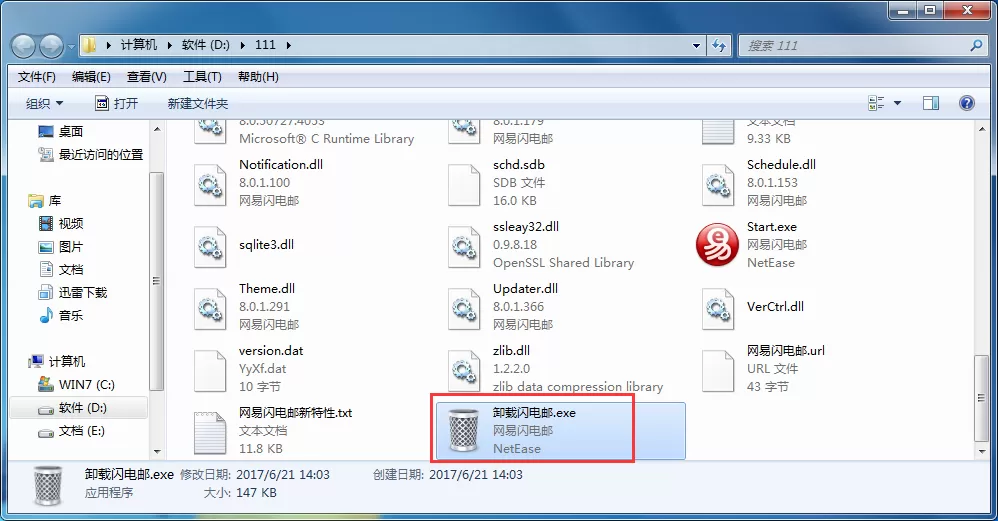Click the file list vertical scrollbar thumb
The image size is (998, 521).
(x=981, y=398)
